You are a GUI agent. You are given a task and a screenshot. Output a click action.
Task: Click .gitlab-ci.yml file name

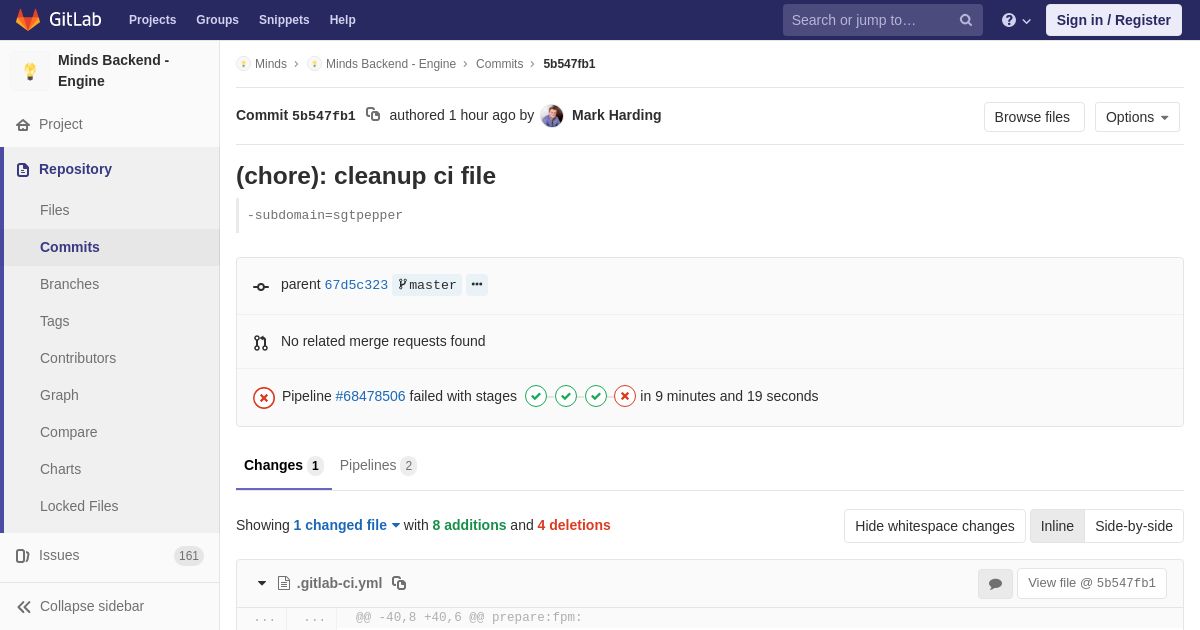[x=340, y=583]
